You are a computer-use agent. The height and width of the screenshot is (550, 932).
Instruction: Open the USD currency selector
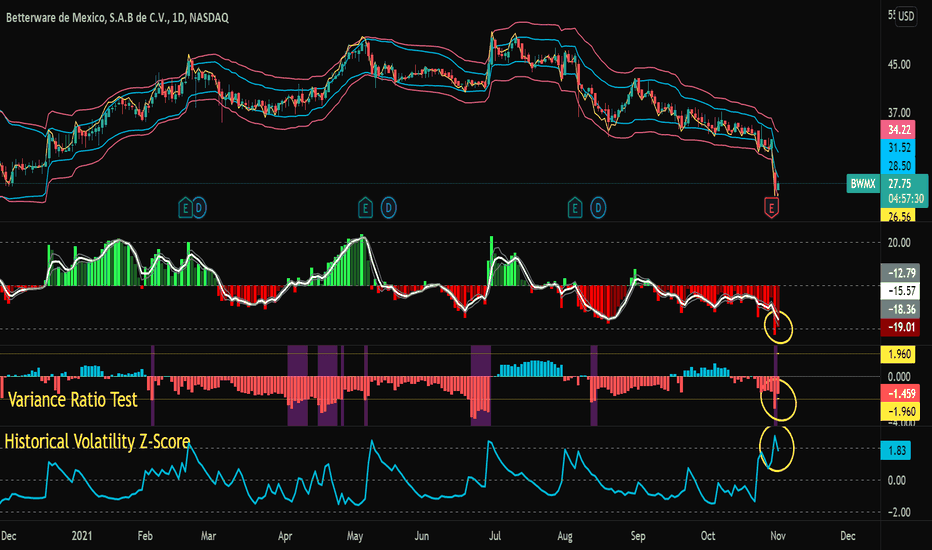(x=906, y=16)
